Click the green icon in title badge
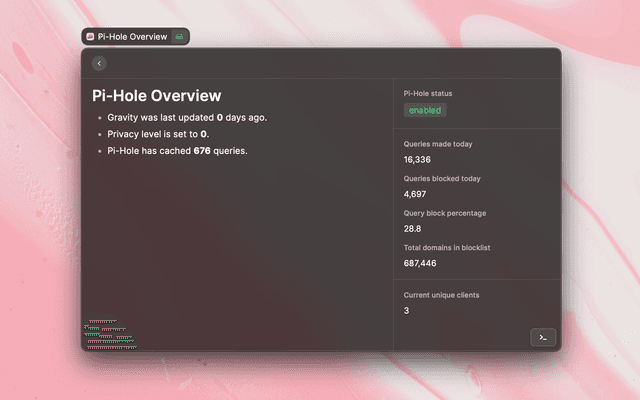Image resolution: width=640 pixels, height=400 pixels. tap(179, 37)
